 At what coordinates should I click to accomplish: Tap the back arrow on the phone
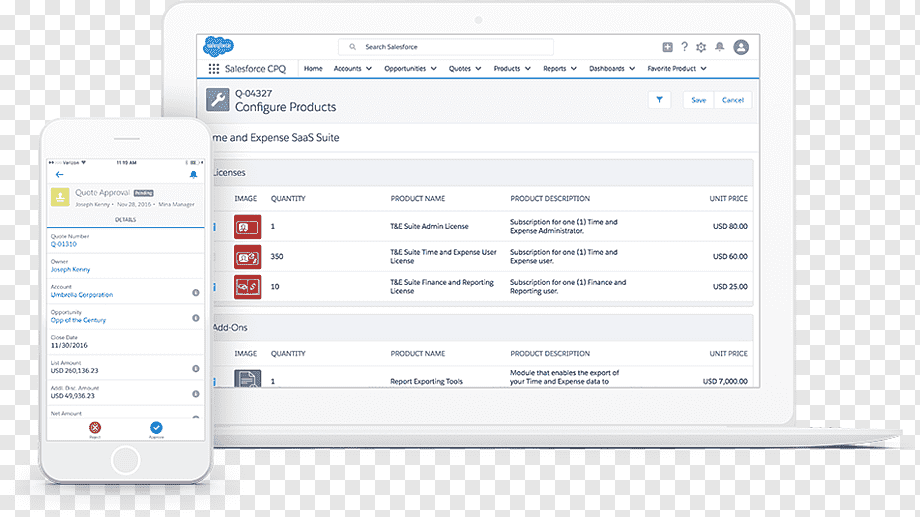[x=59, y=174]
